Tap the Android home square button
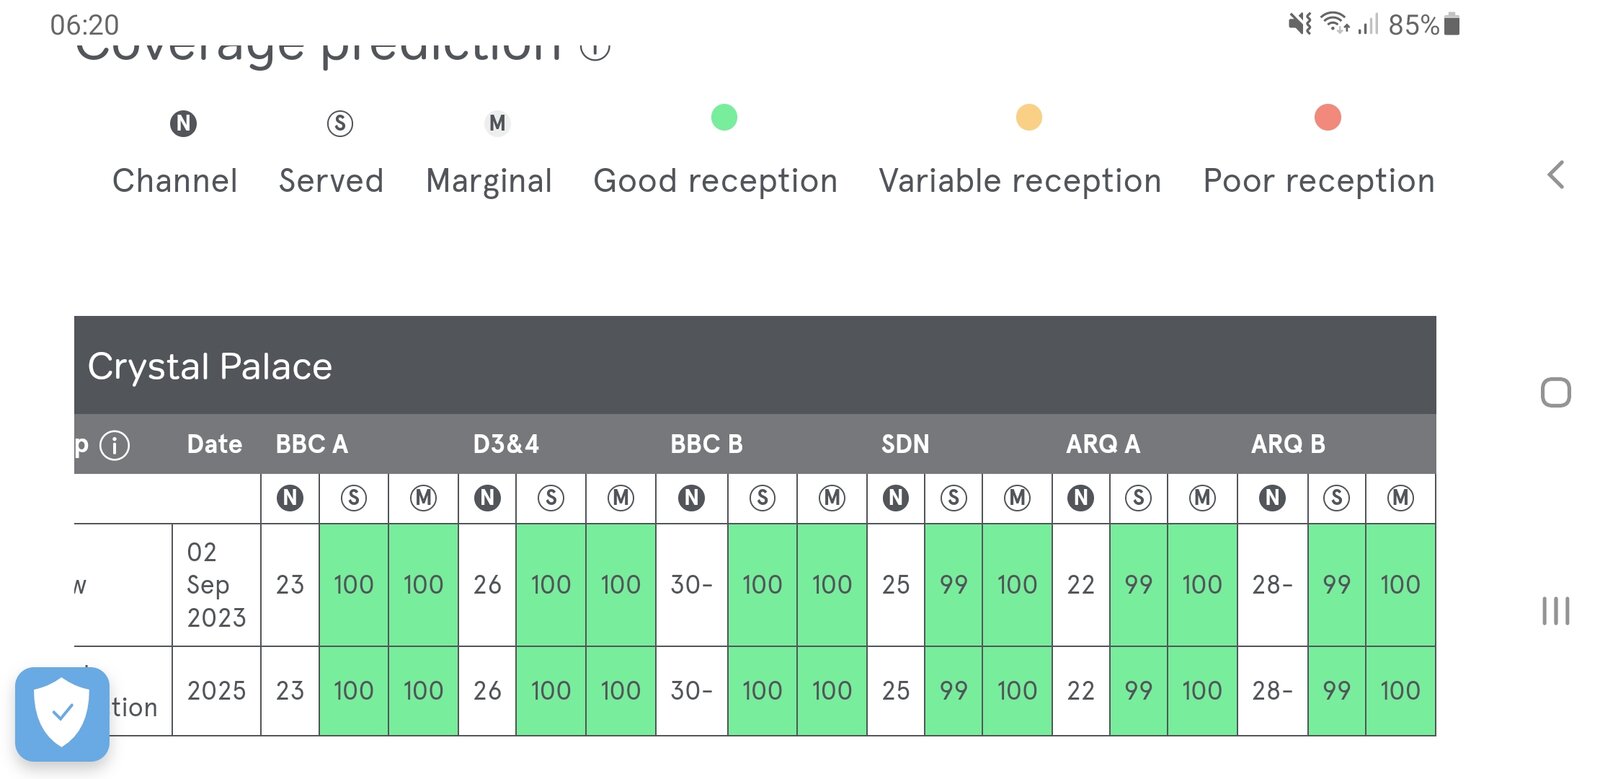 tap(1555, 392)
